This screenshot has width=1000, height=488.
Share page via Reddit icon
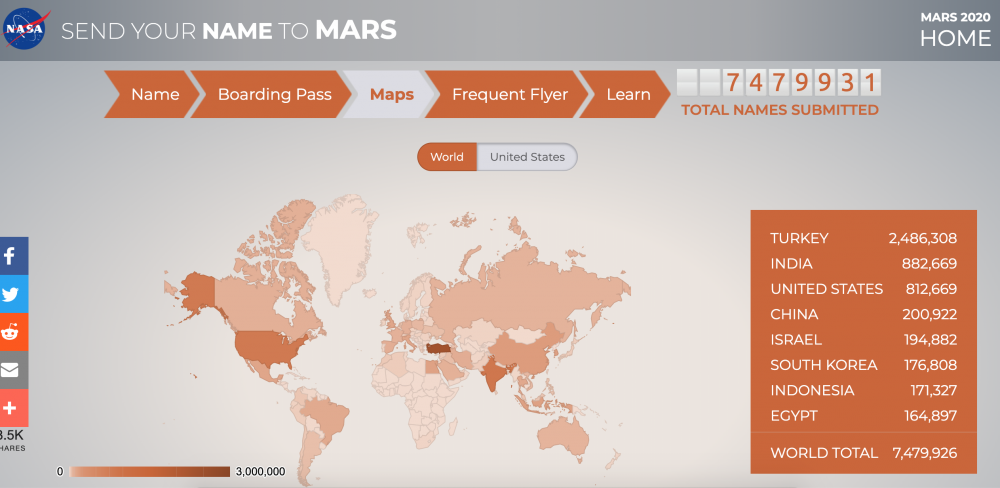click(12, 332)
